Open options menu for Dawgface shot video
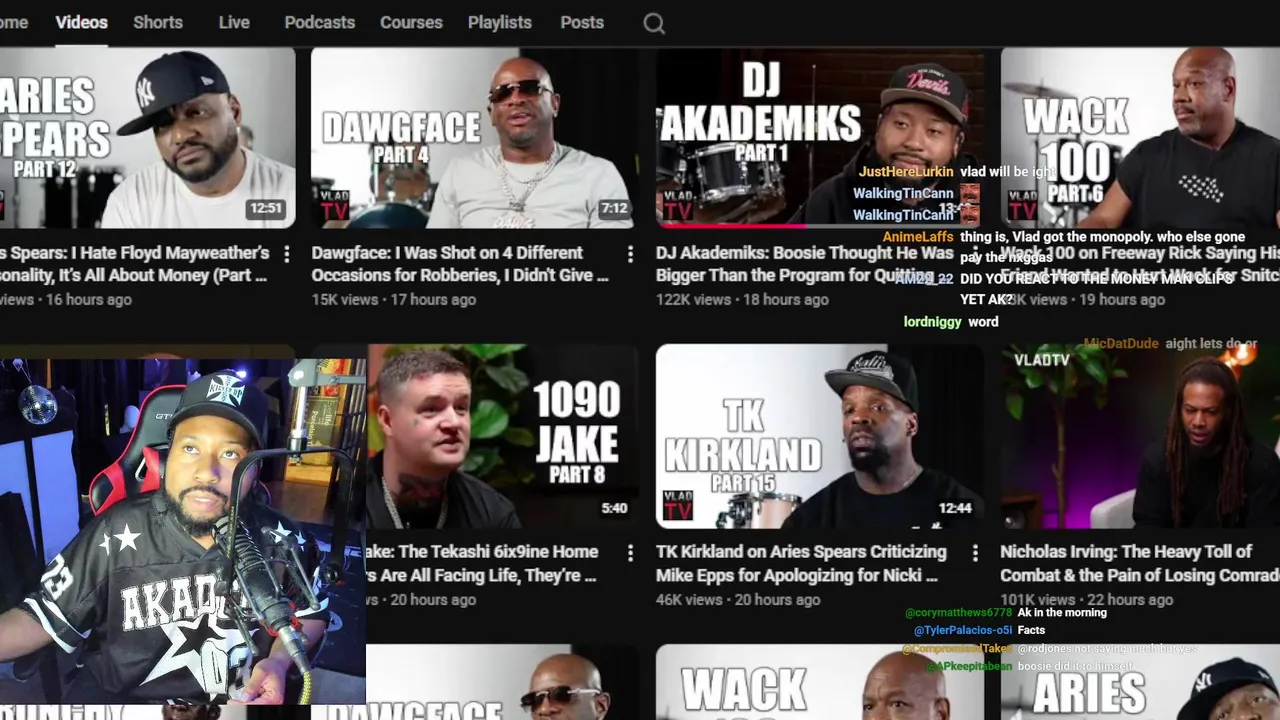 coord(630,255)
